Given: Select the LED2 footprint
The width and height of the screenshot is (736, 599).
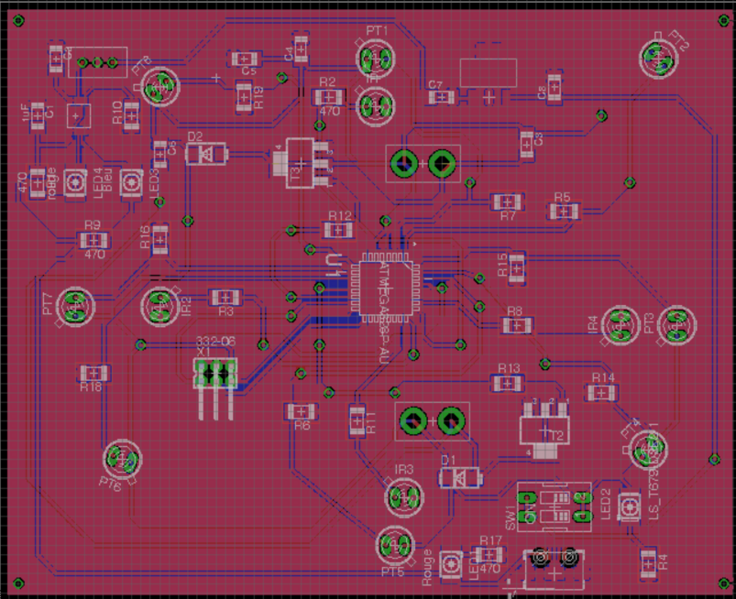Looking at the screenshot, I should point(630,506).
